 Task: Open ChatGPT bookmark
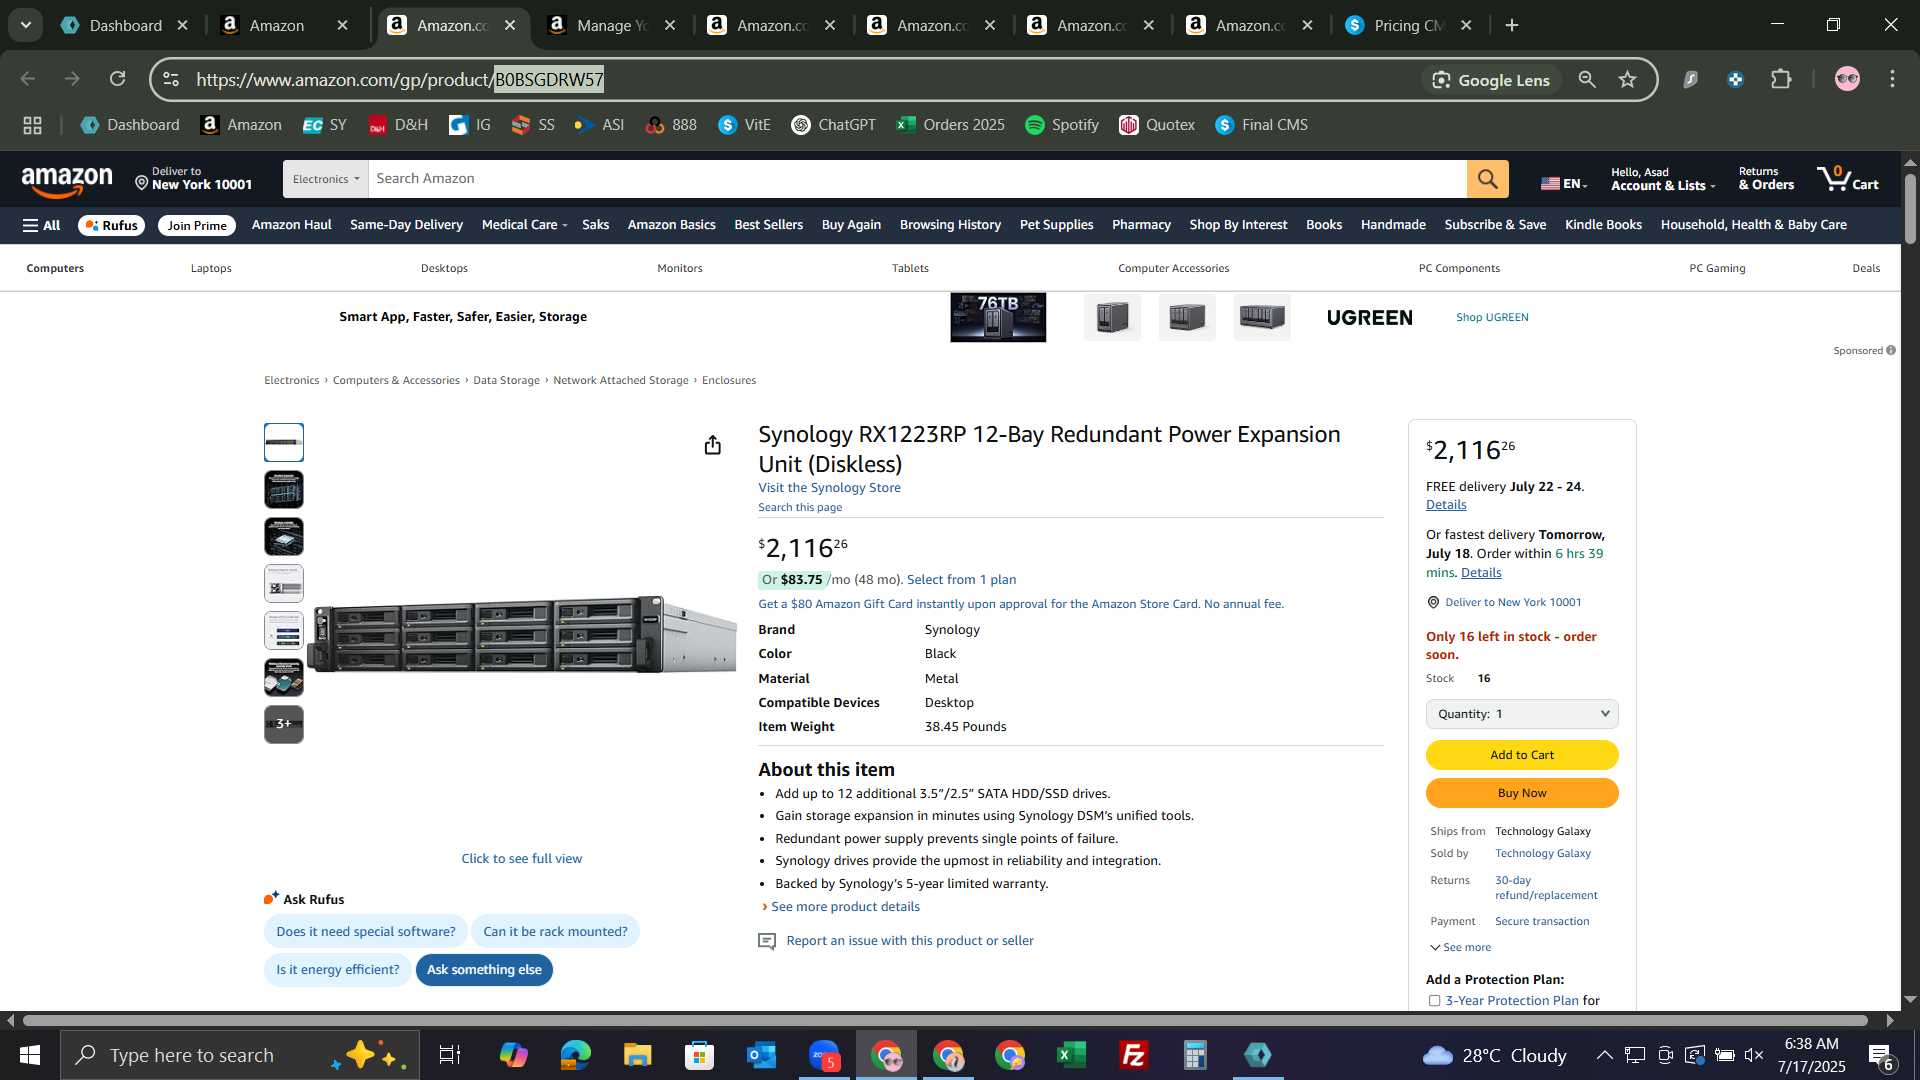[833, 125]
